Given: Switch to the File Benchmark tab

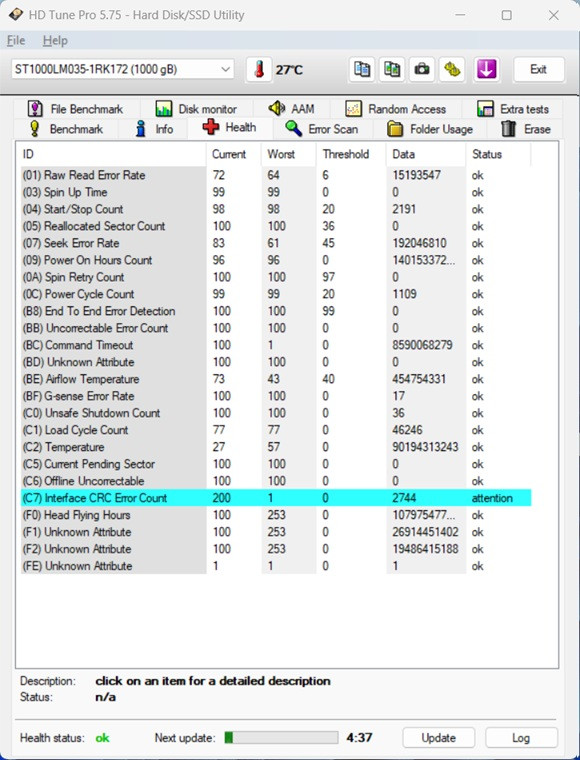Looking at the screenshot, I should pyautogui.click(x=76, y=109).
